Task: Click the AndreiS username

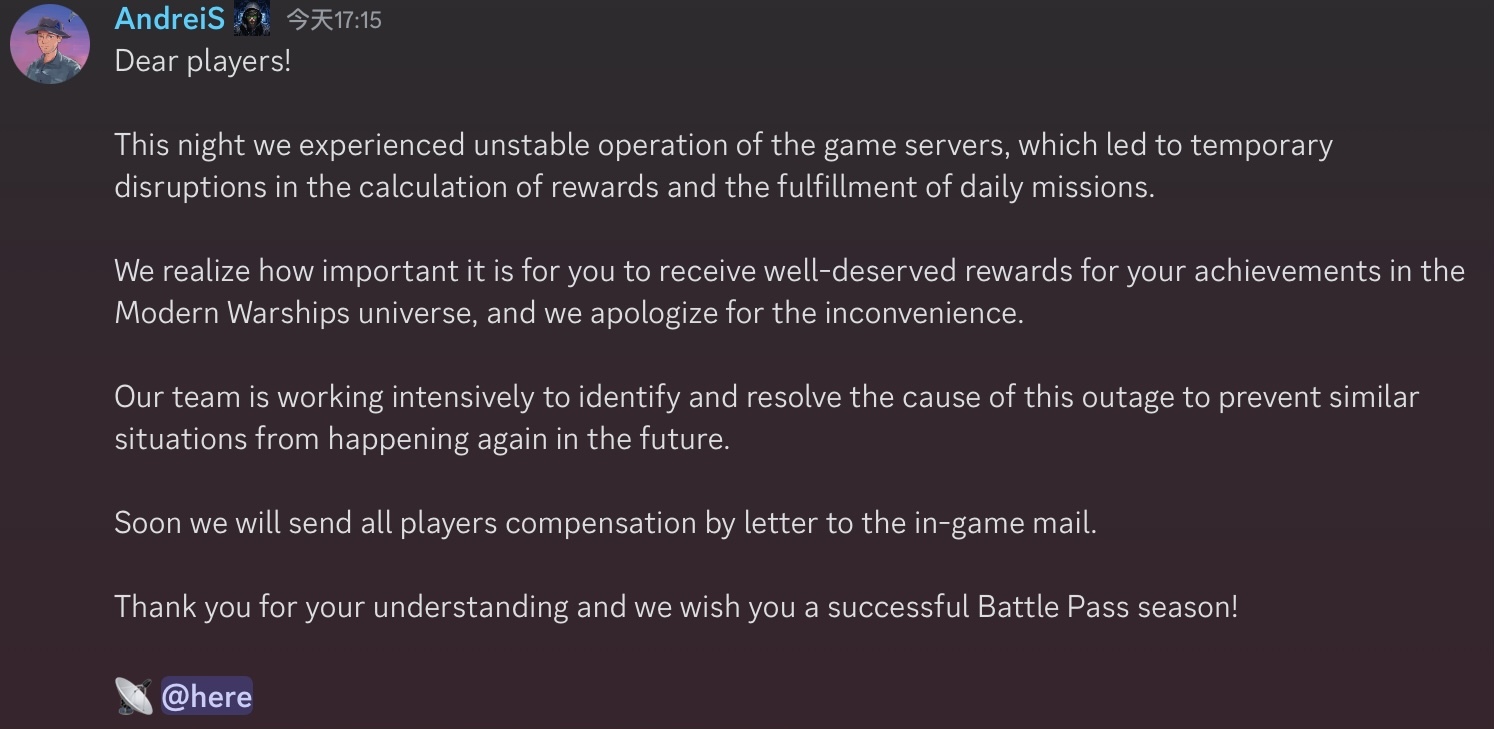Action: (169, 18)
